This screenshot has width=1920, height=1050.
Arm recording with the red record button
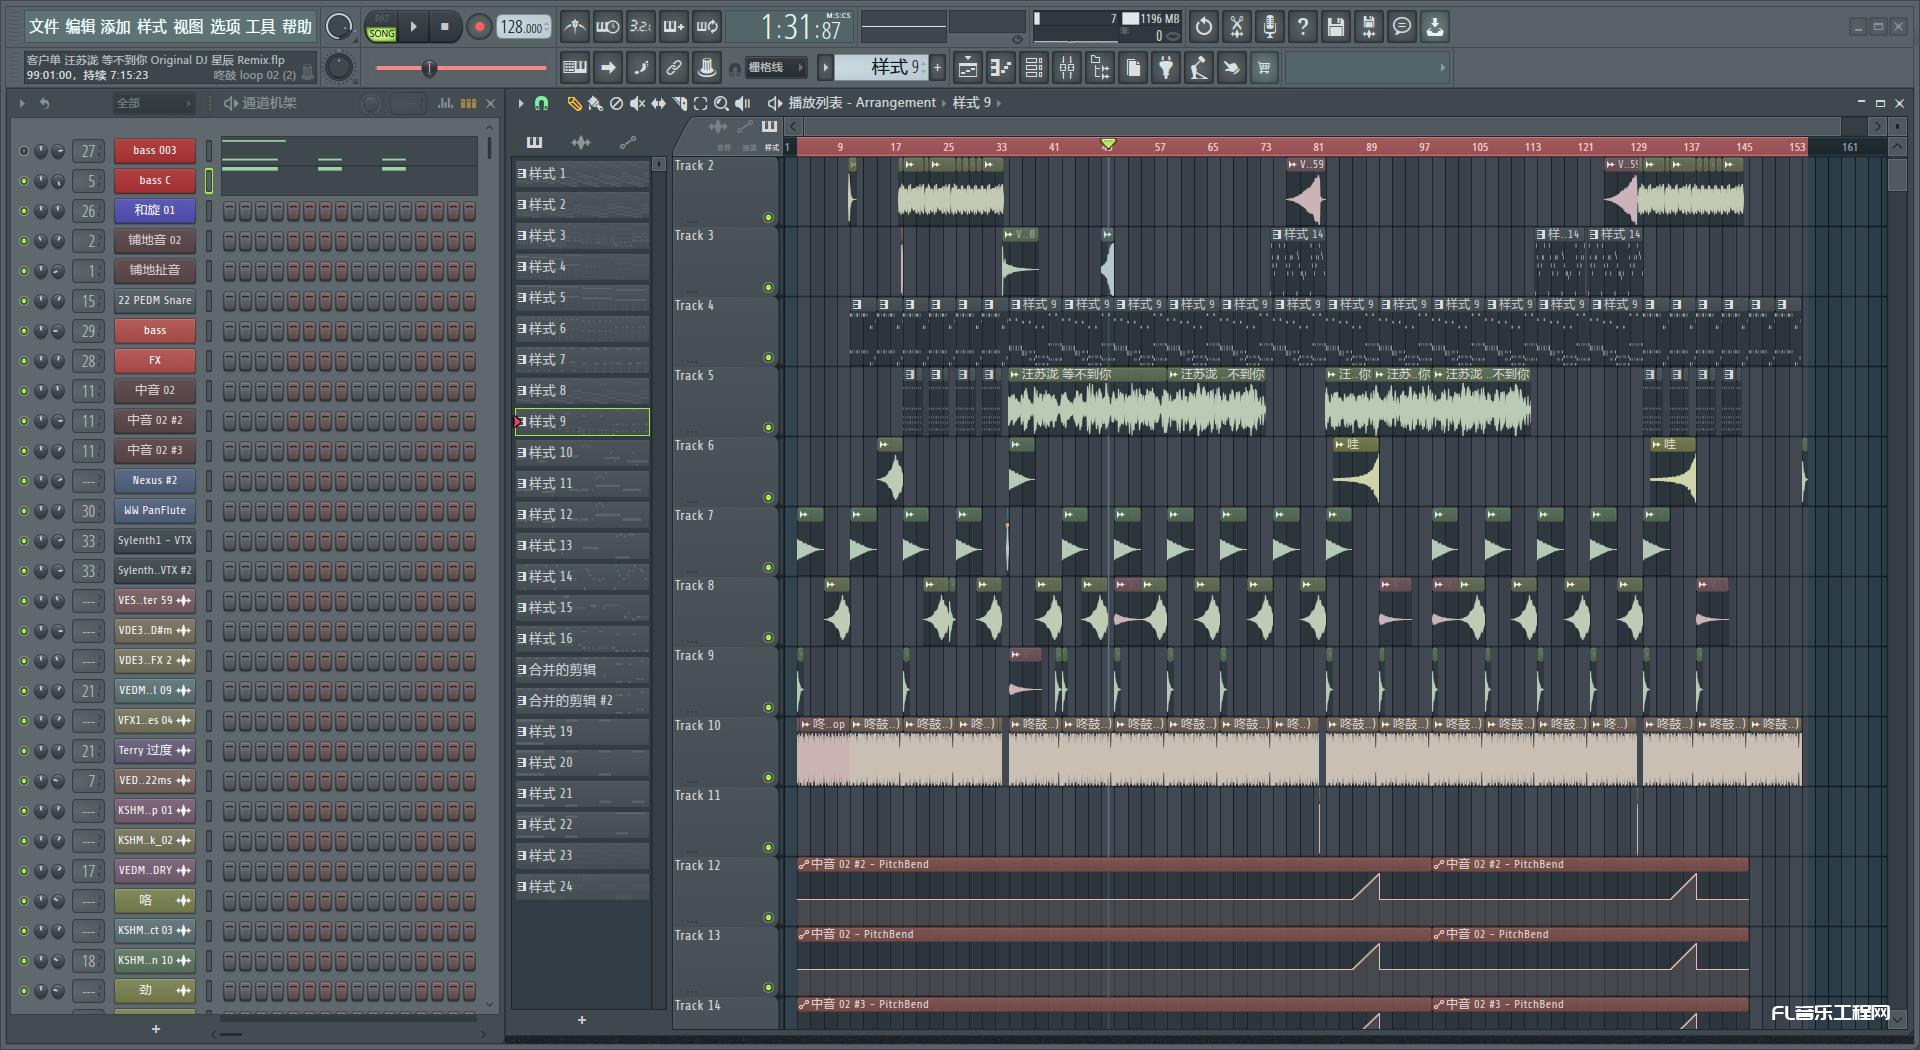[x=479, y=27]
